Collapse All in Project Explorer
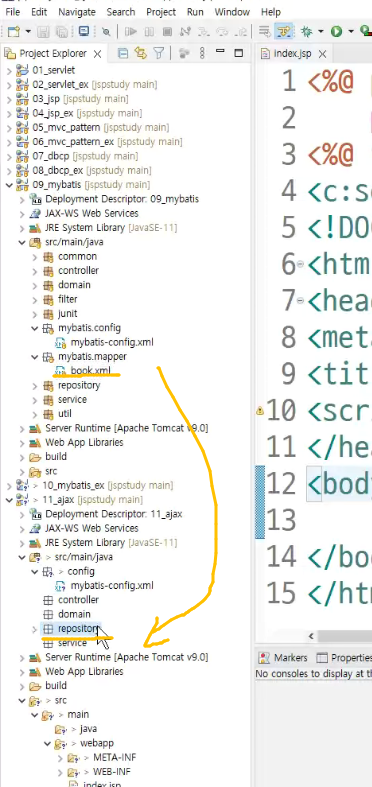372x787 pixels. (122, 53)
